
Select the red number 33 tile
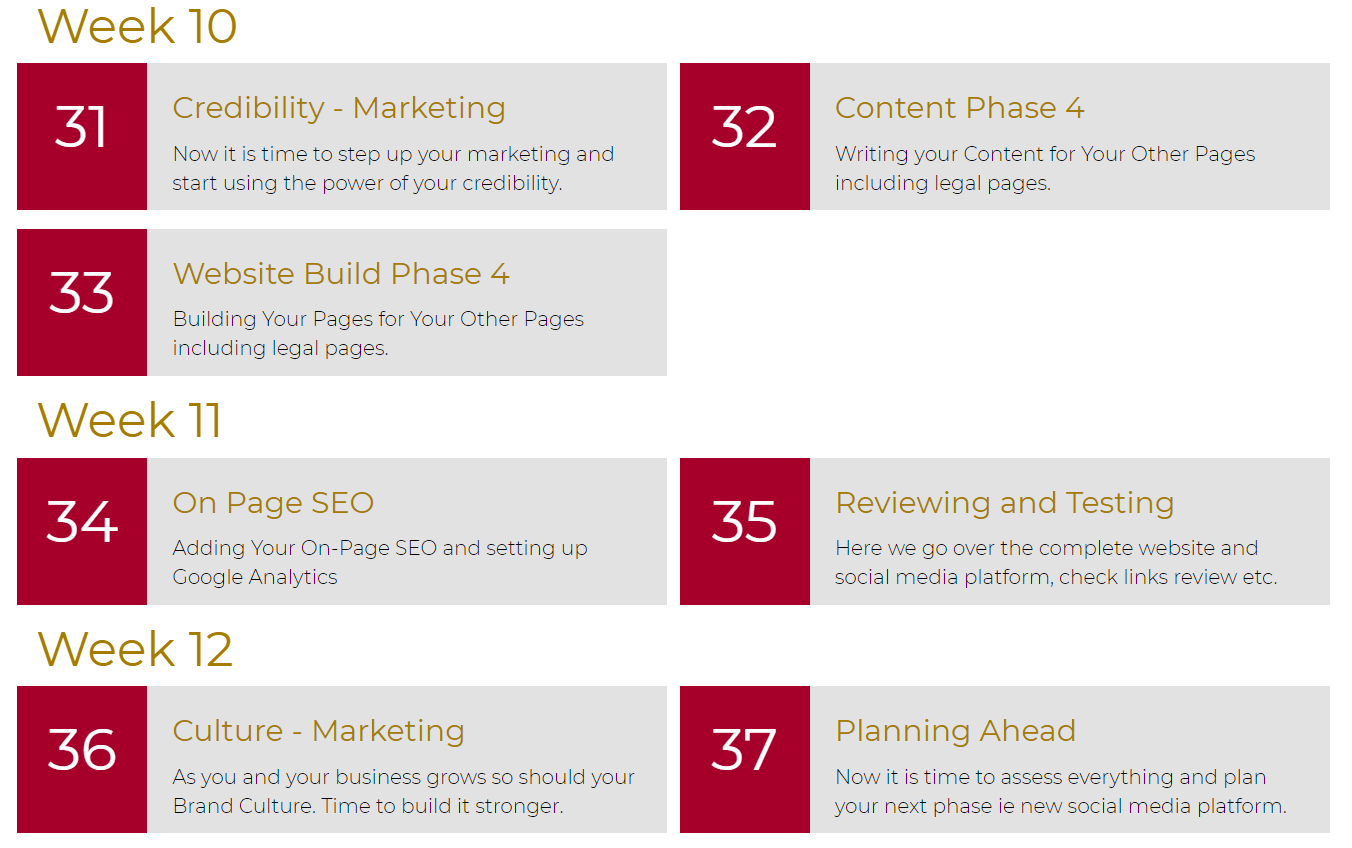point(82,302)
